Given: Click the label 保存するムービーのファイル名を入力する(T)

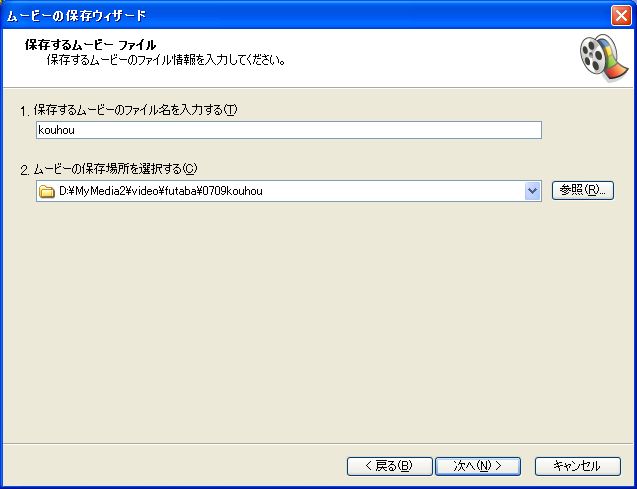Looking at the screenshot, I should [x=135, y=110].
